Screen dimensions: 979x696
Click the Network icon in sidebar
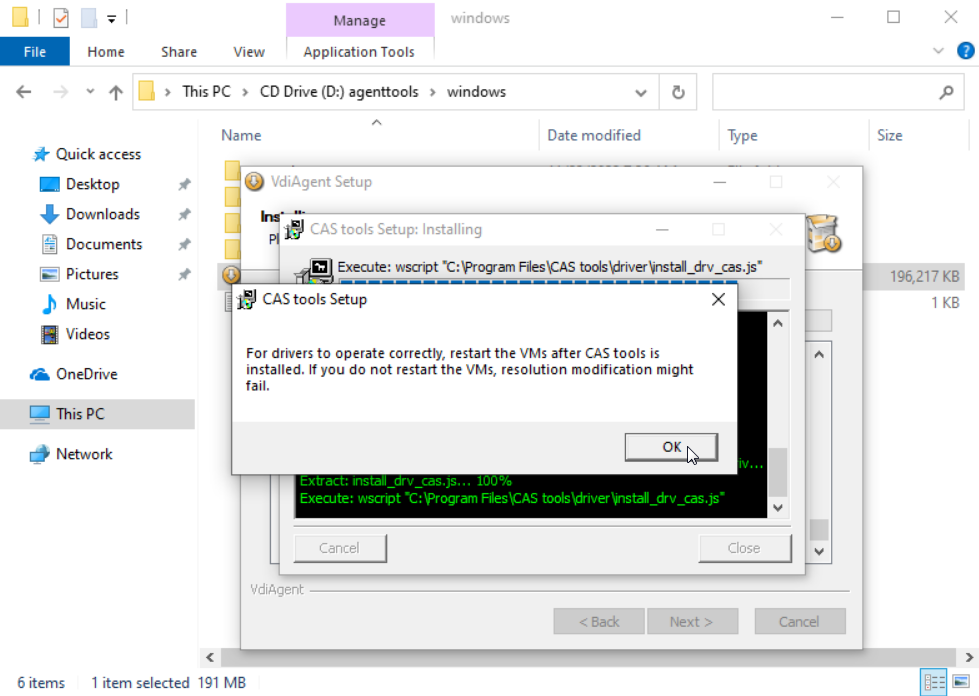[x=39, y=454]
